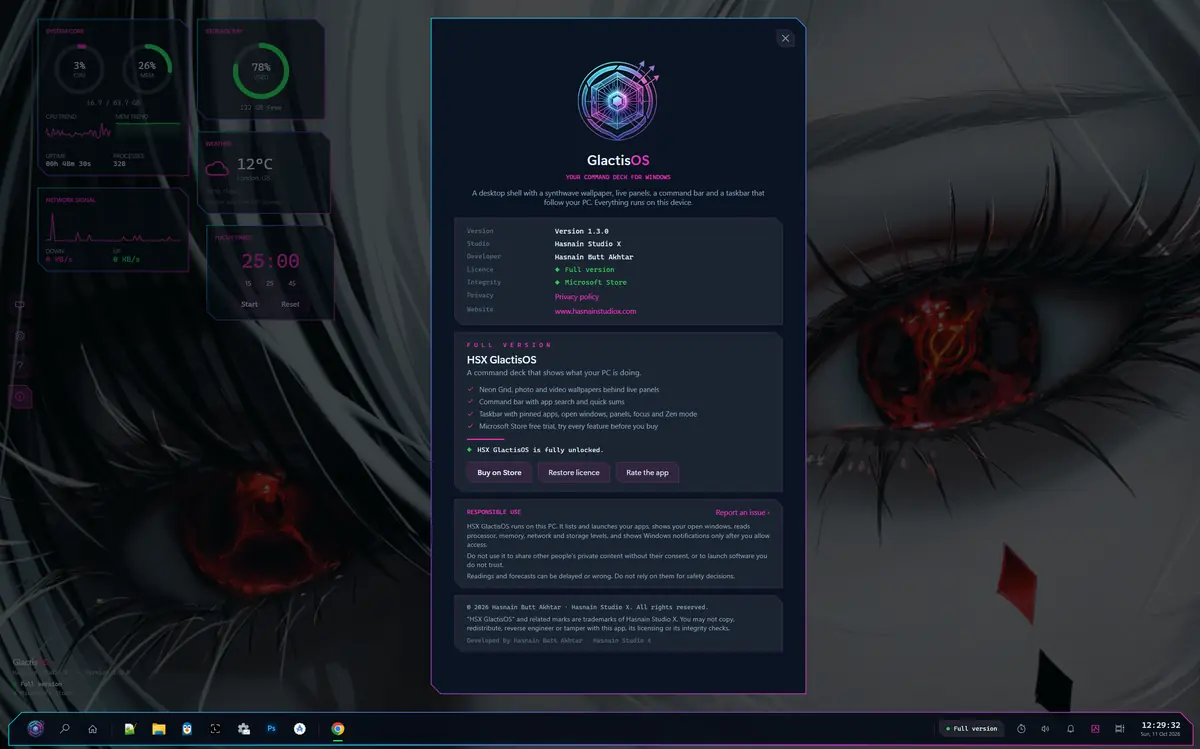Click the 12°C temperature in Weather panel
1200x749 pixels.
[x=255, y=164]
